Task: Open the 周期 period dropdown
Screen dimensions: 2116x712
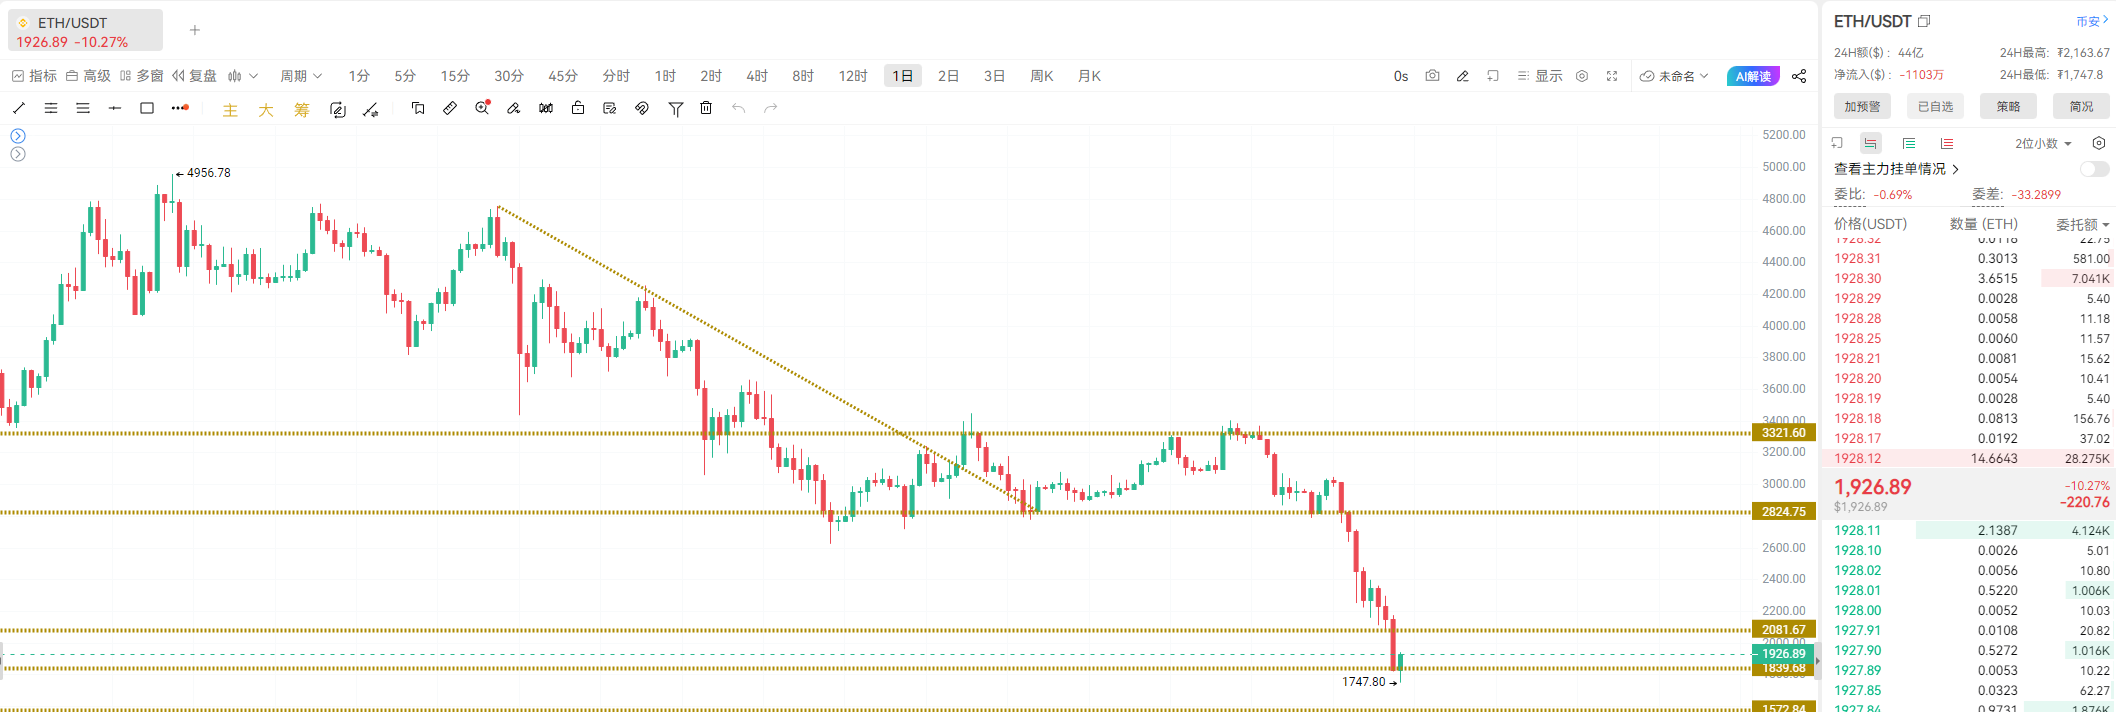Action: click(300, 76)
